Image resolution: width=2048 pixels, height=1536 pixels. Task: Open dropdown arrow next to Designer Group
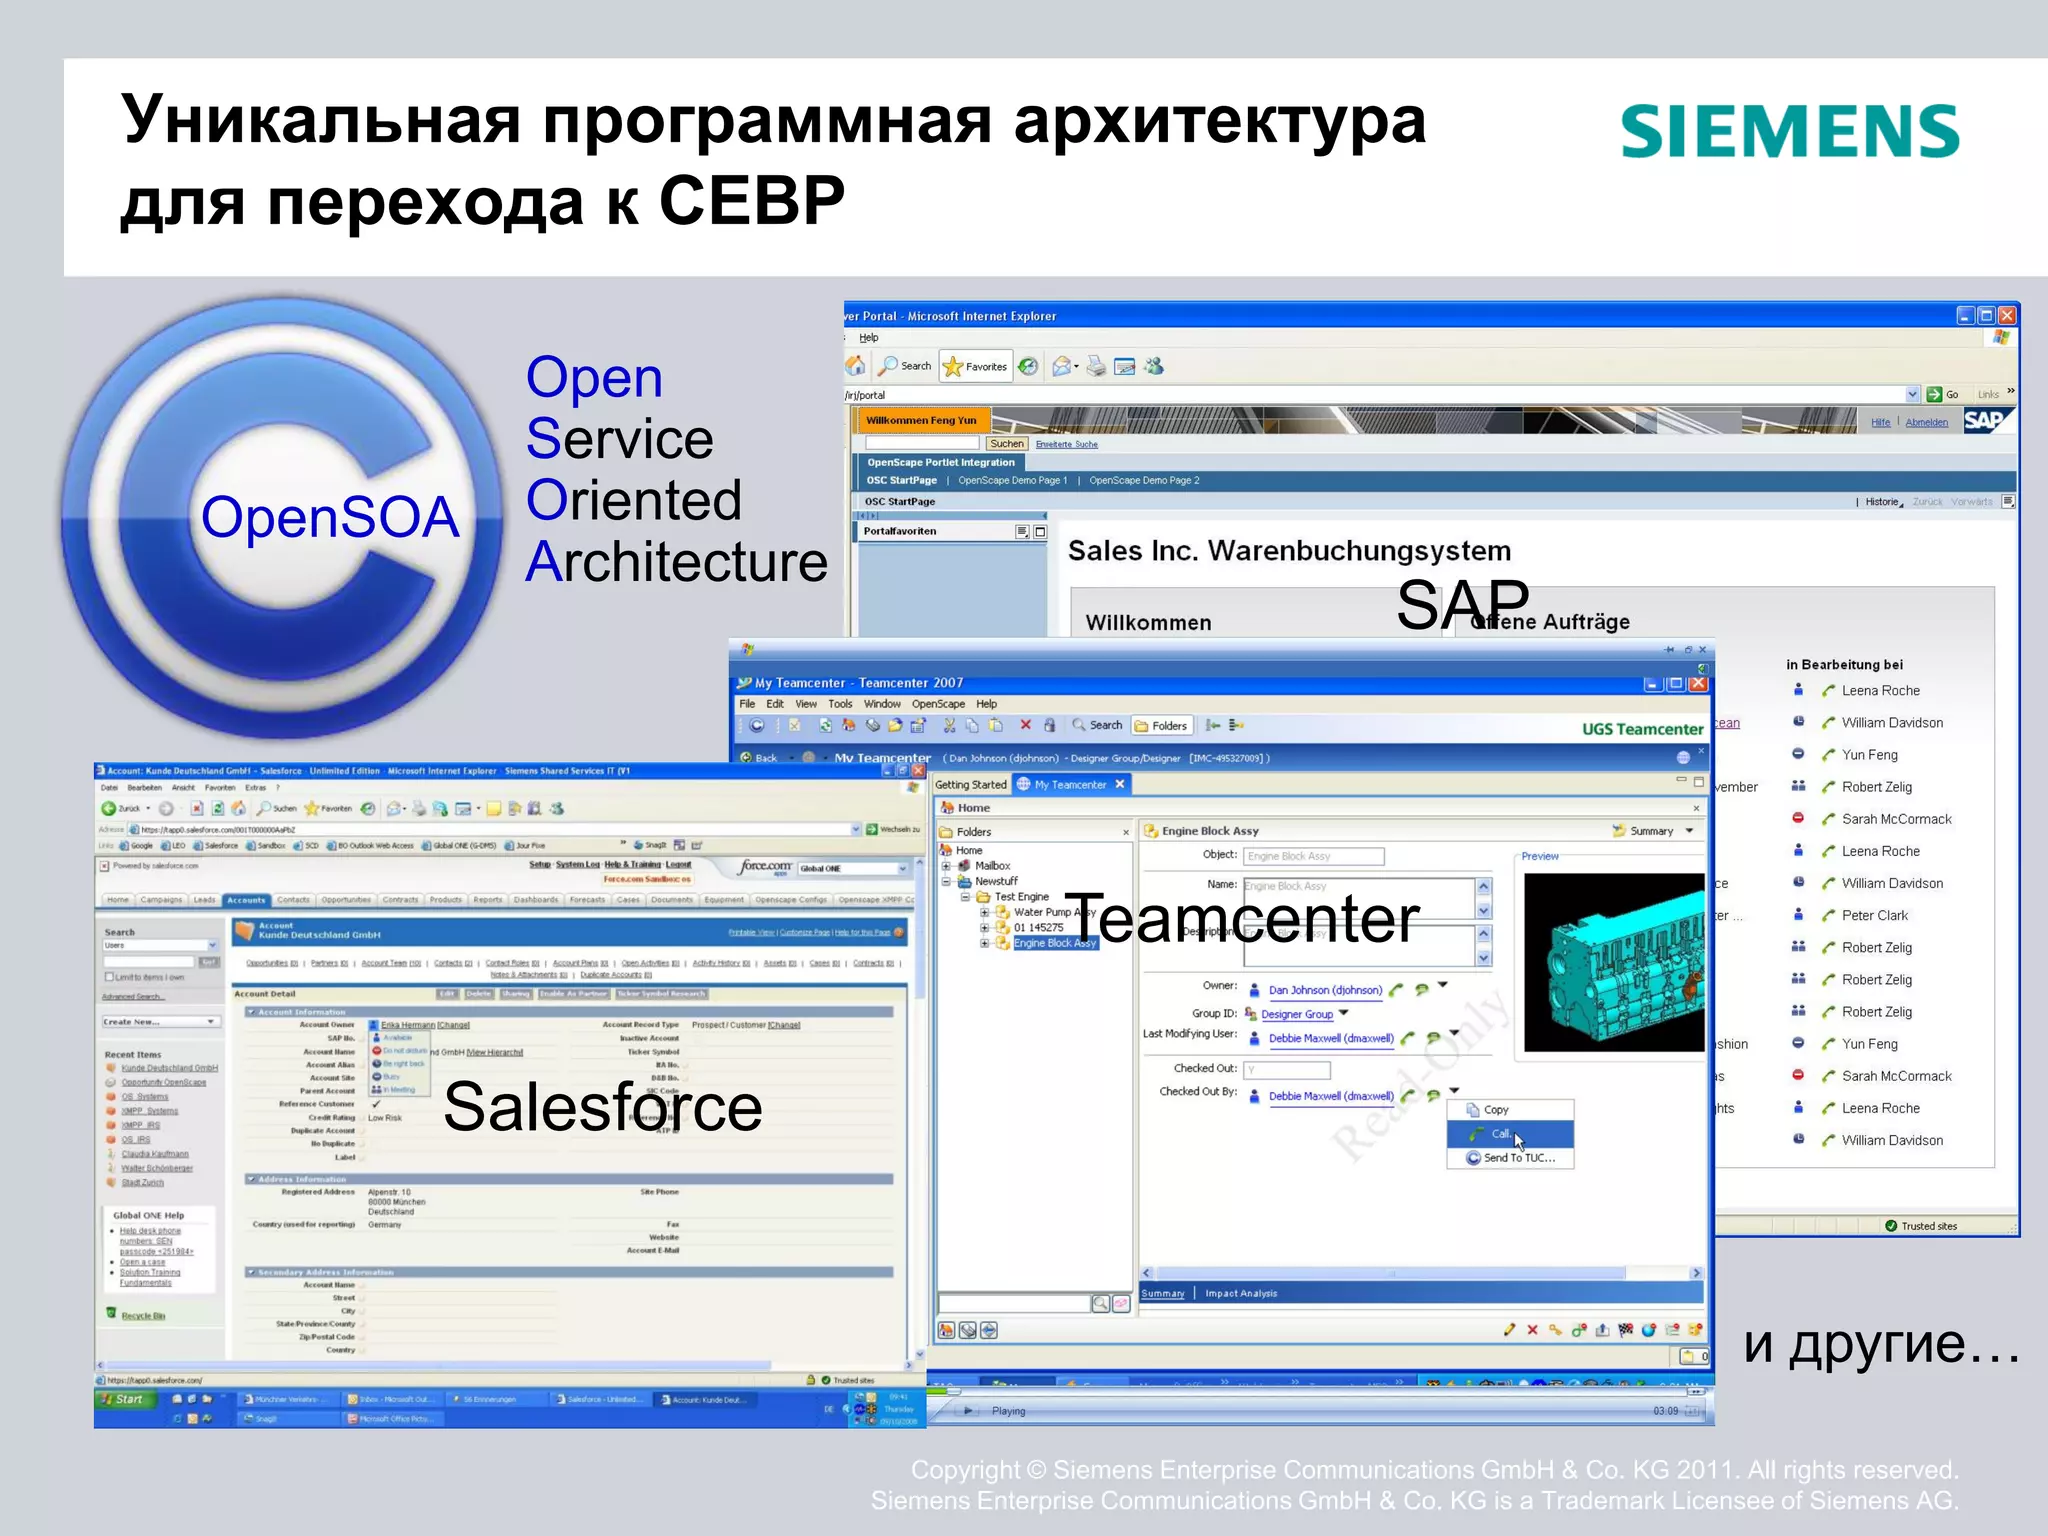click(1344, 1013)
